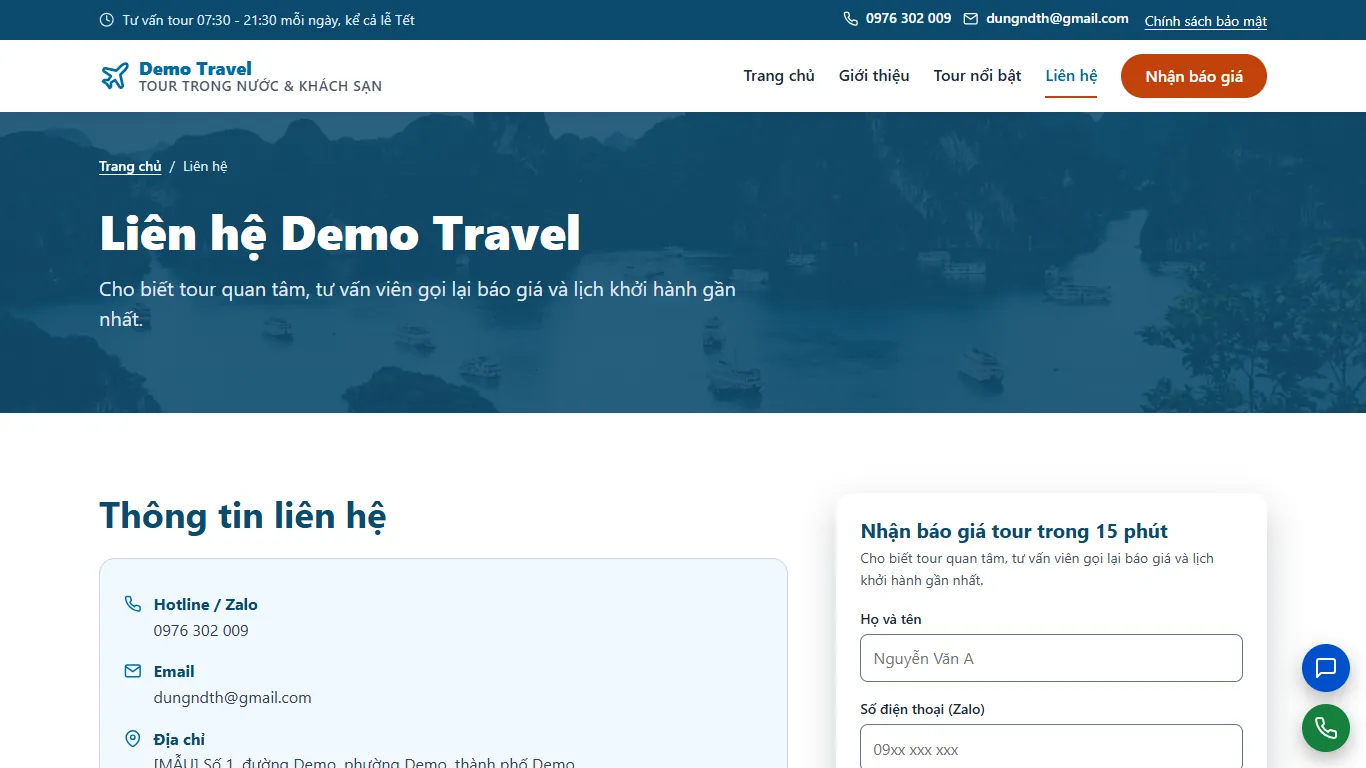Click the Số điện thoại (Zalo) label
Viewport: 1366px width, 768px height.
click(922, 709)
